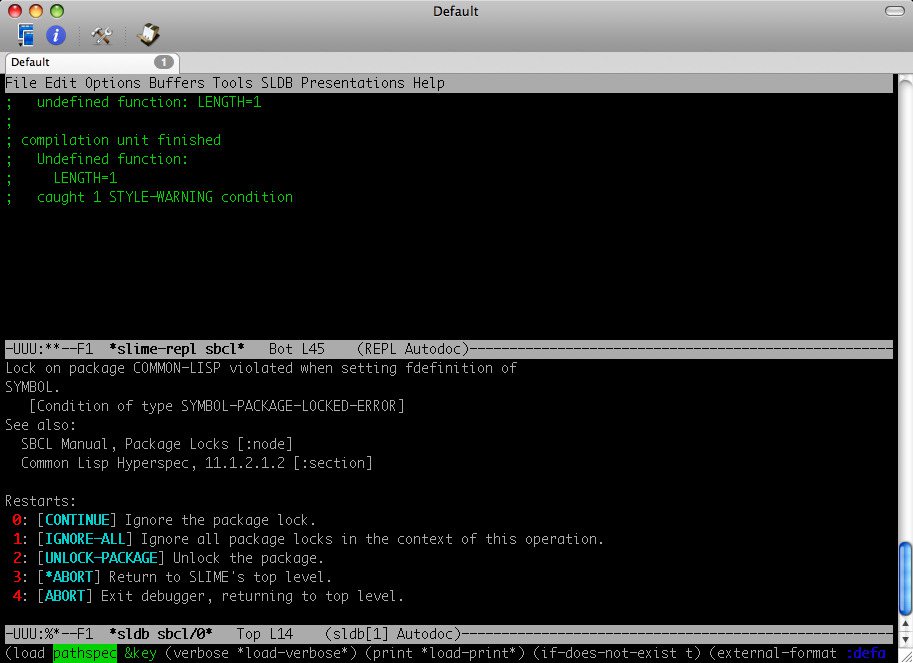This screenshot has height=663, width=913.
Task: Choose the ABORT restart to exit debugger
Action: 65,596
